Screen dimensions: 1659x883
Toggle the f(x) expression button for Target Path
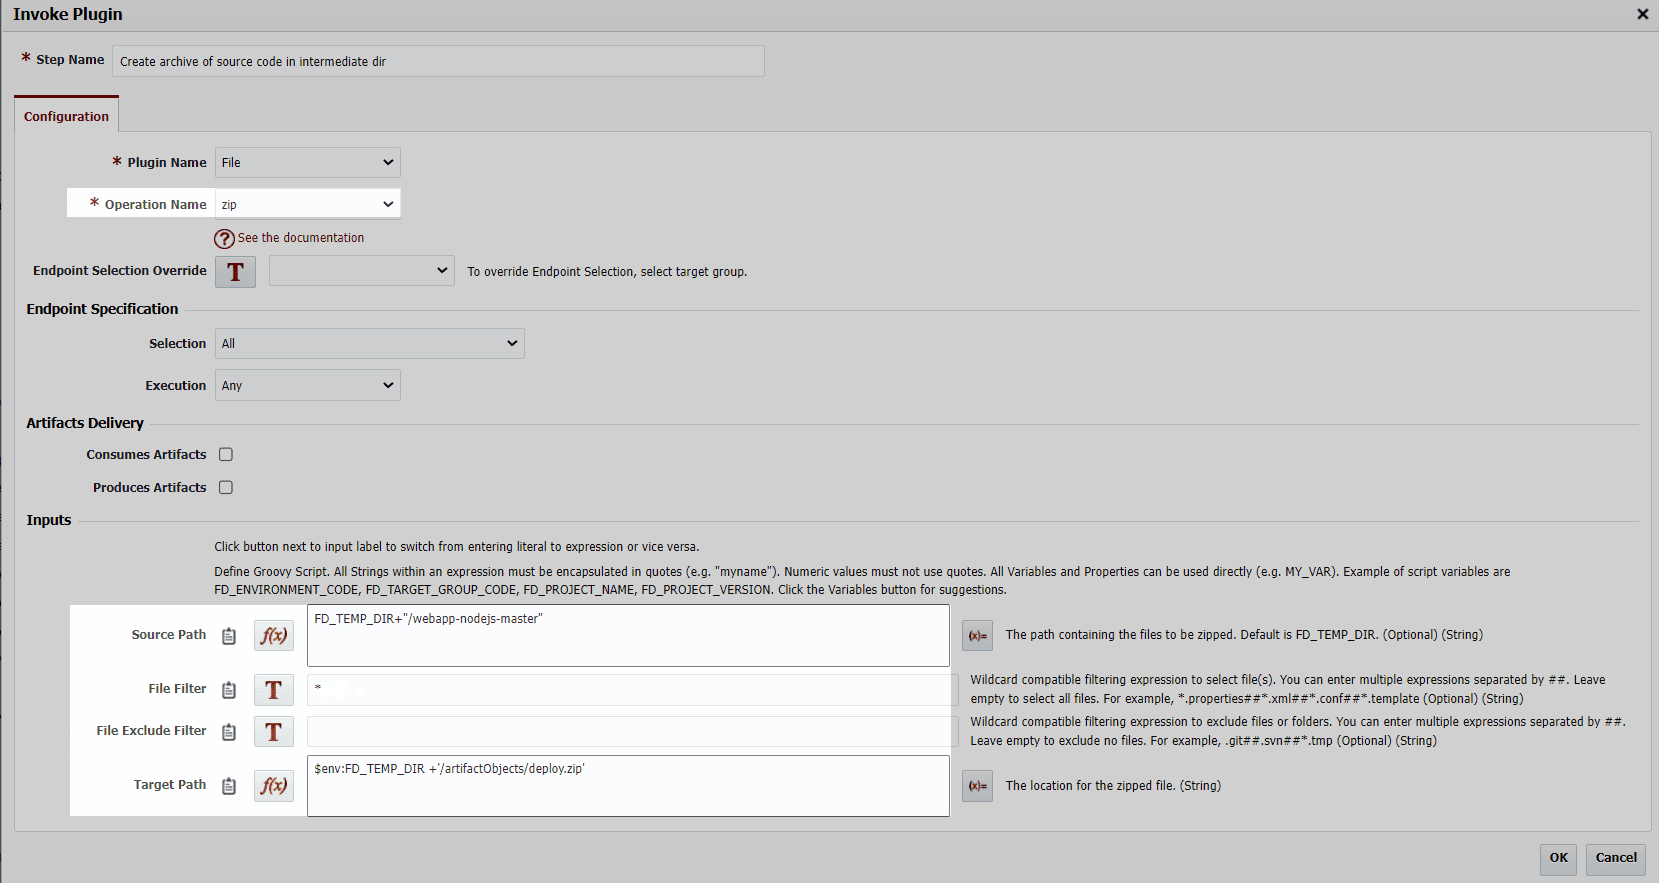274,785
